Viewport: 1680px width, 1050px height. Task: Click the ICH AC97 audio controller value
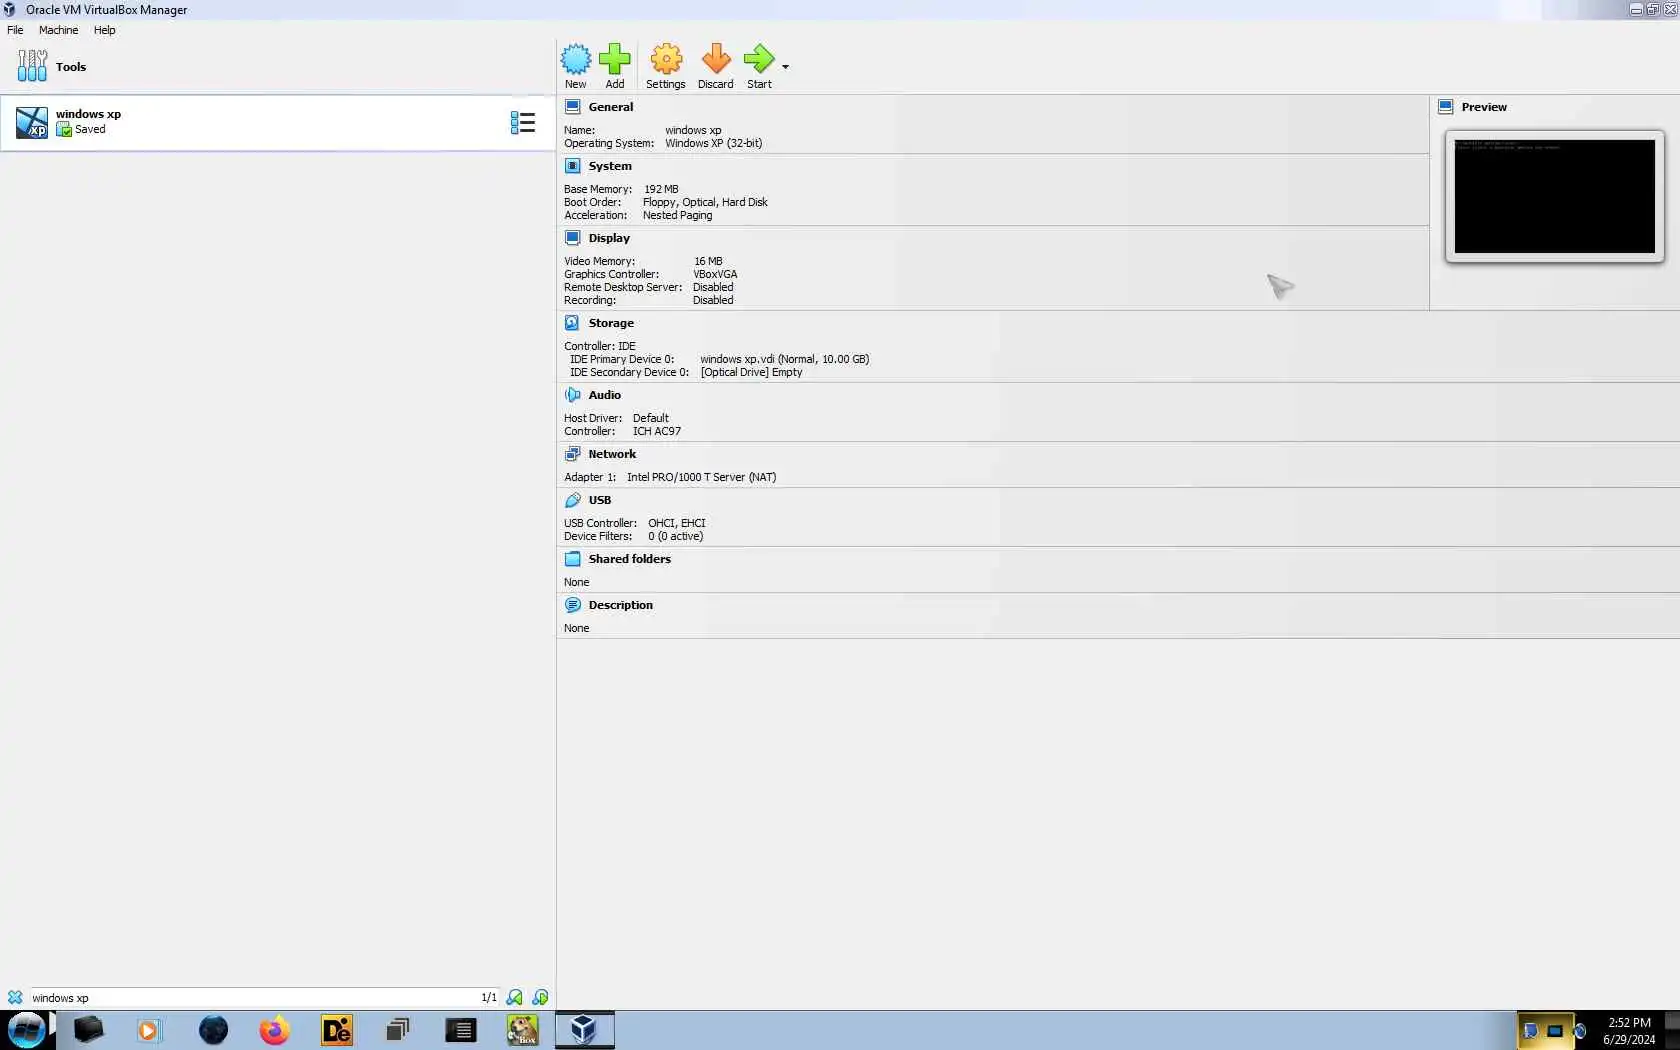click(x=657, y=431)
